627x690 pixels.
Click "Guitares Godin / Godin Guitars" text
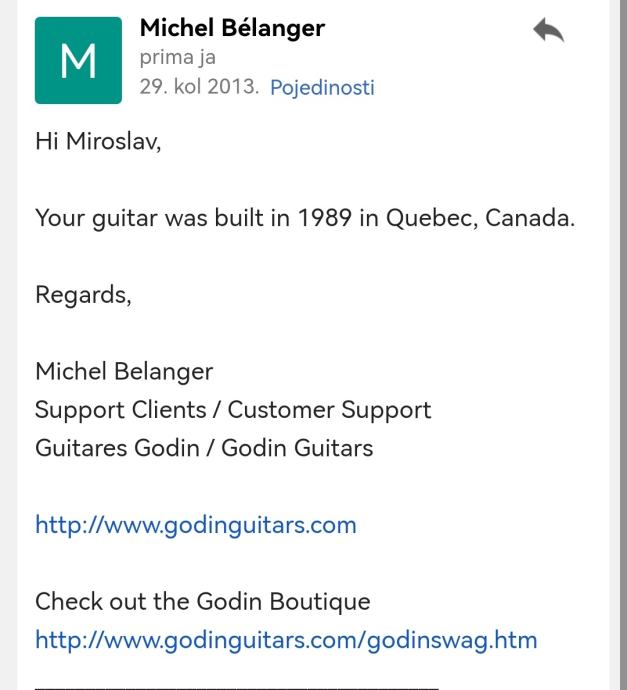pos(204,448)
